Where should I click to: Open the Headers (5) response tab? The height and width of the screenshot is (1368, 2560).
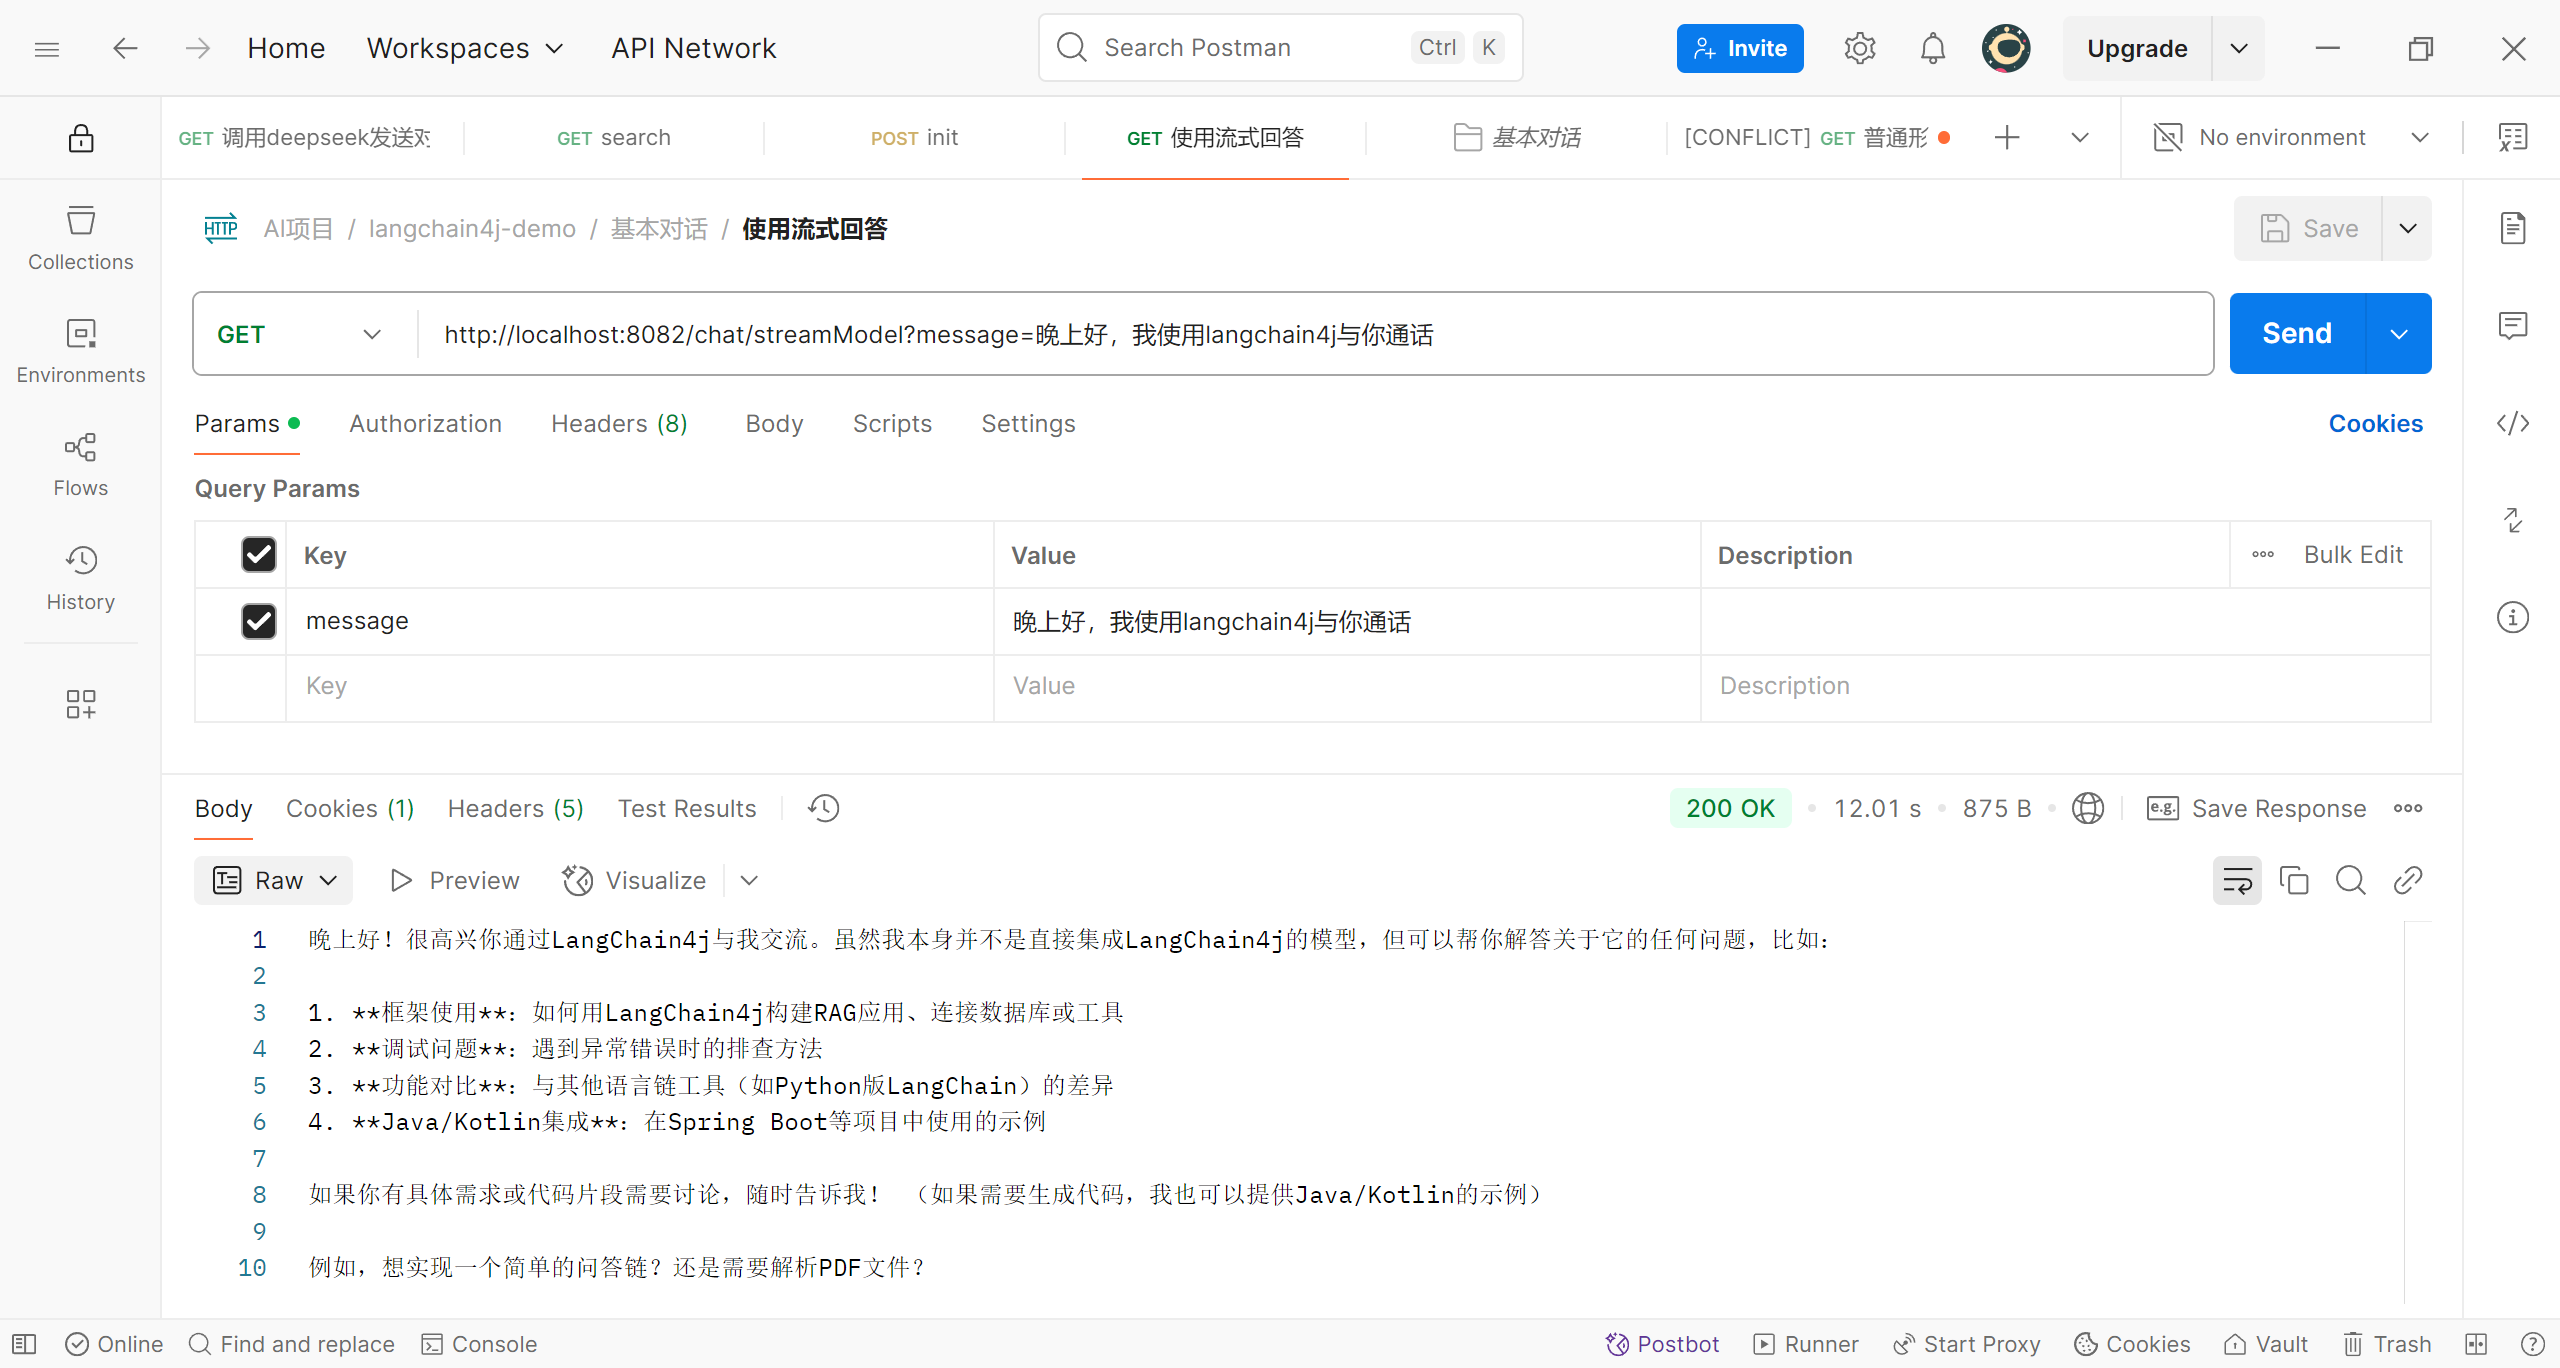515,808
